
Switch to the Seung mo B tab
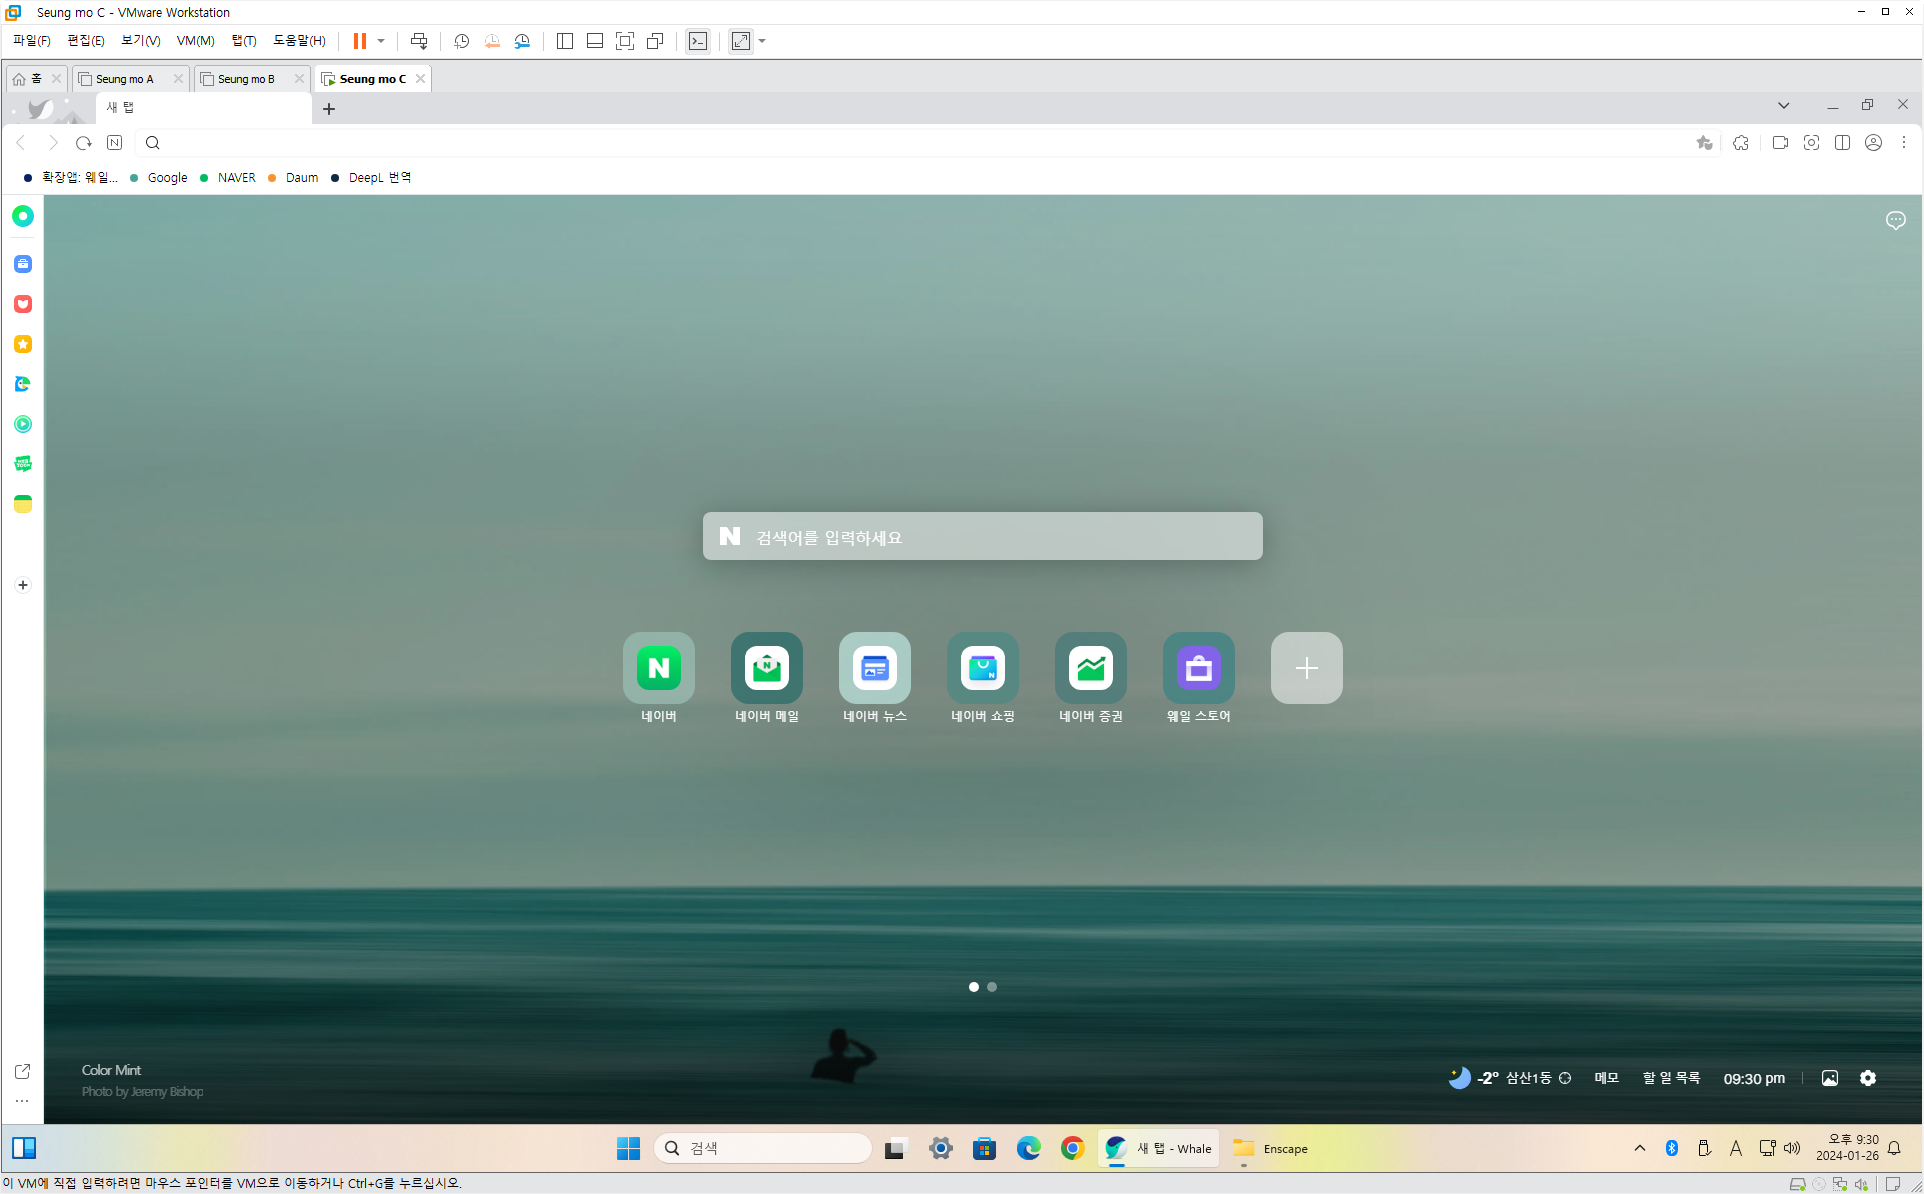pos(246,79)
